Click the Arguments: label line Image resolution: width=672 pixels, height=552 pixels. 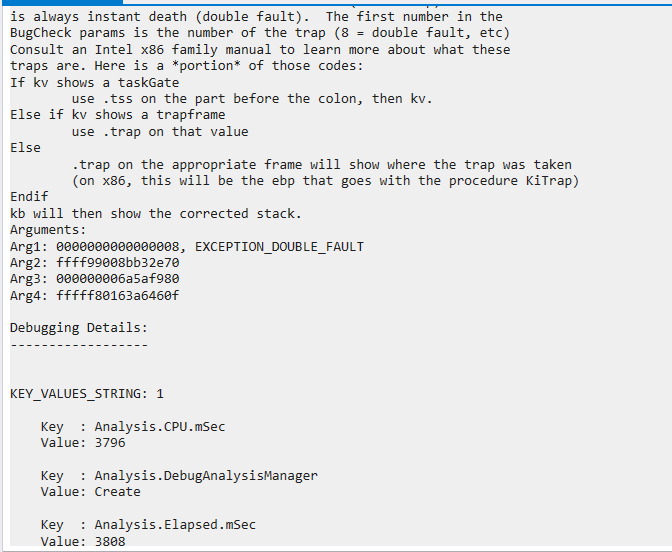[x=48, y=230]
